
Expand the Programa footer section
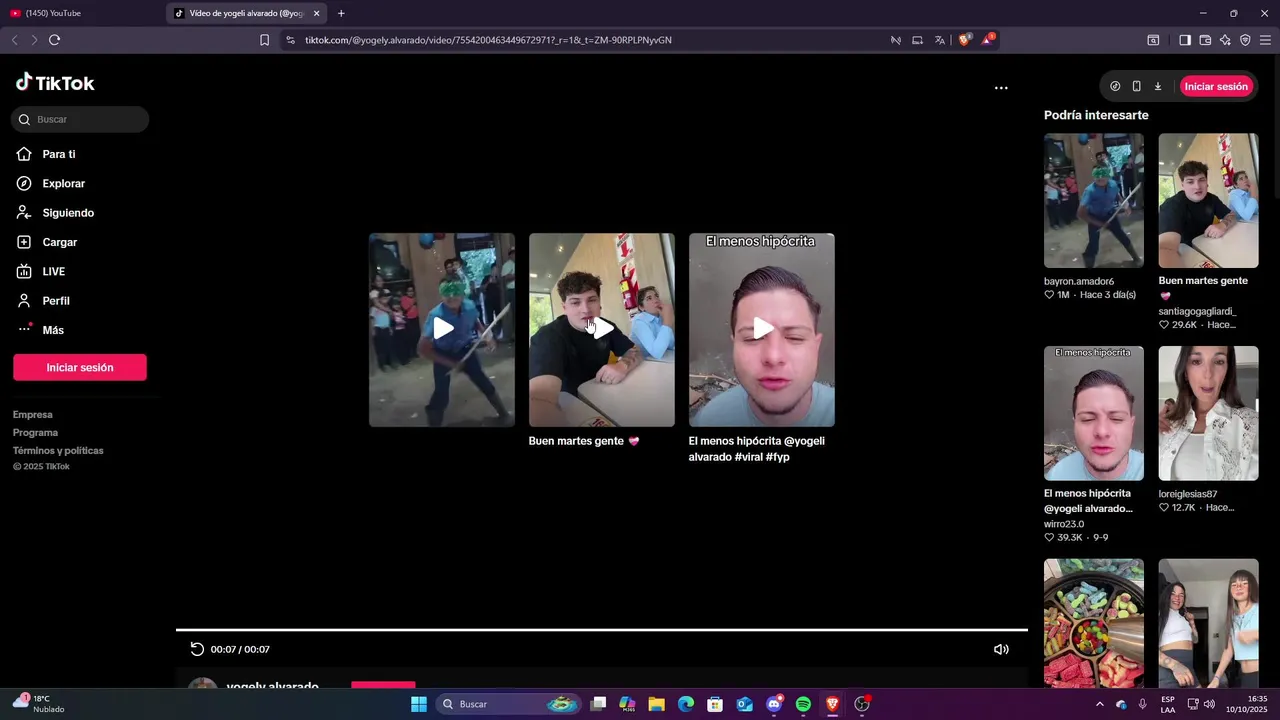[36, 433]
